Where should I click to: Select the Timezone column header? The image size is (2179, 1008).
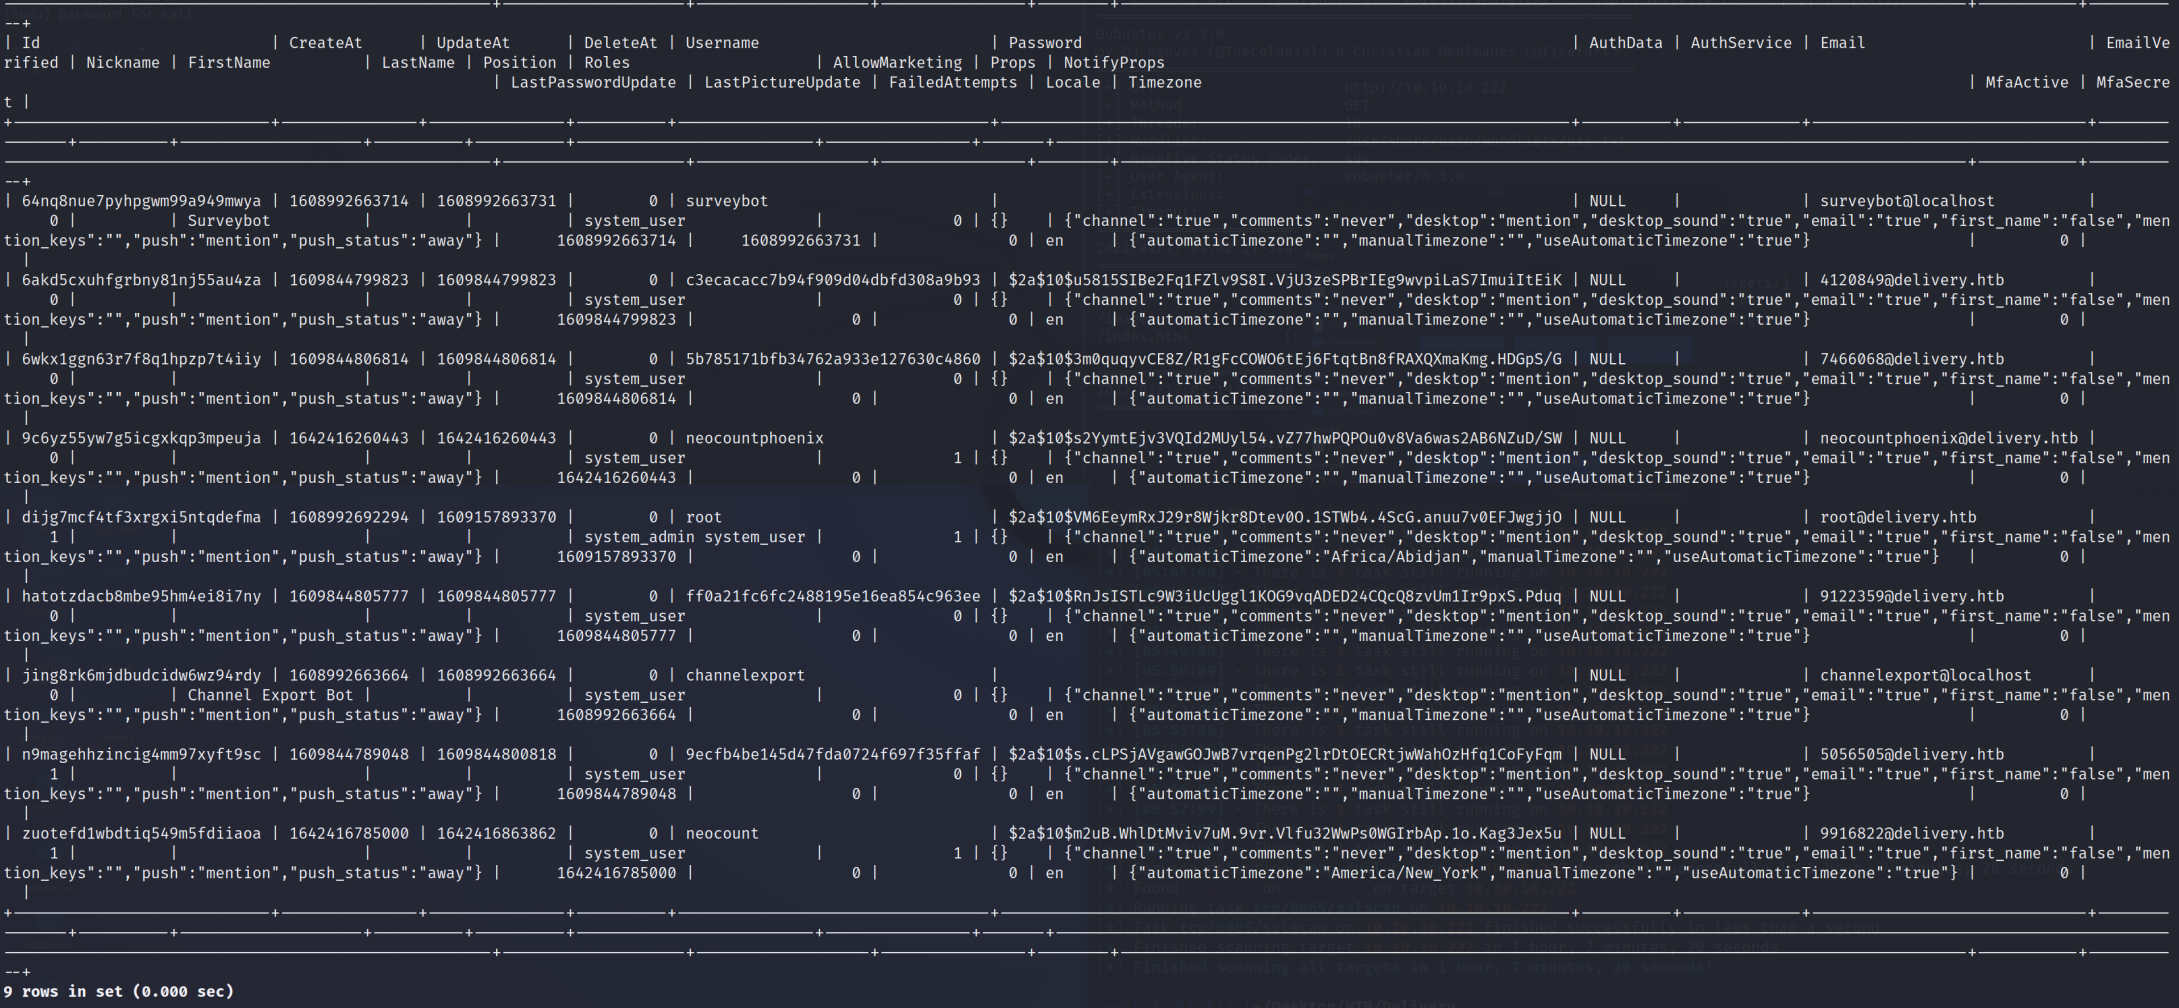1165,83
